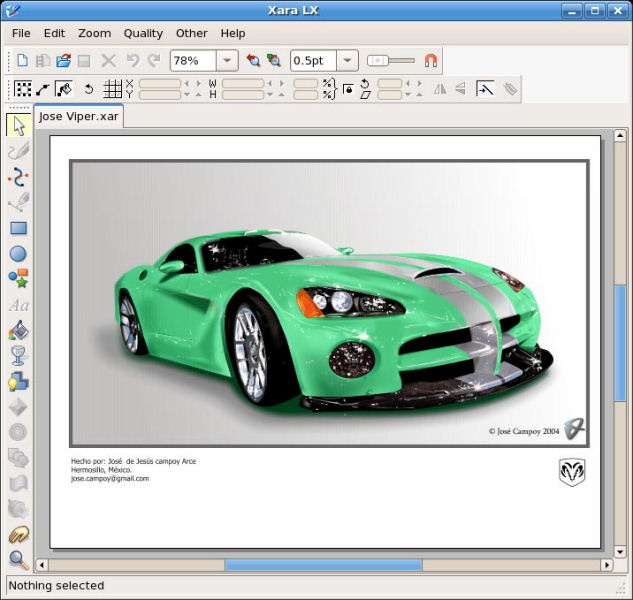Image resolution: width=633 pixels, height=600 pixels.
Task: Click the horizontal scrollbar thumb
Action: (x=323, y=565)
